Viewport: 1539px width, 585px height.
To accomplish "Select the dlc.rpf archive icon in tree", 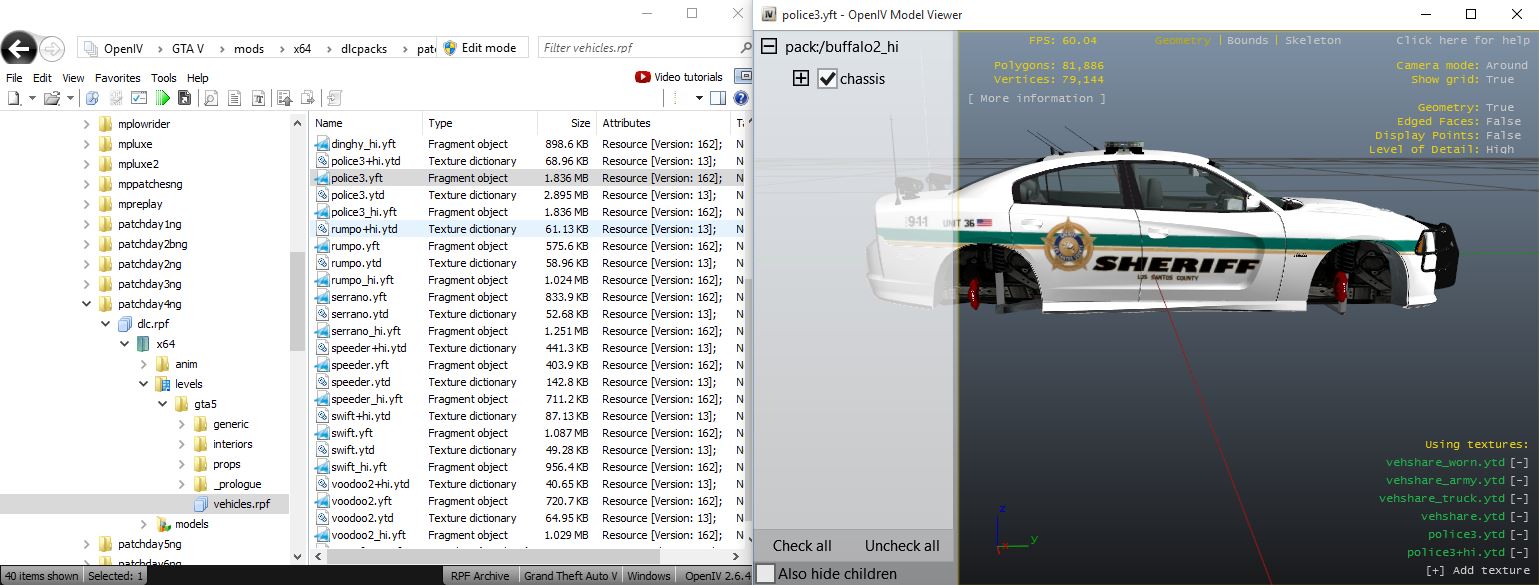I will point(125,324).
